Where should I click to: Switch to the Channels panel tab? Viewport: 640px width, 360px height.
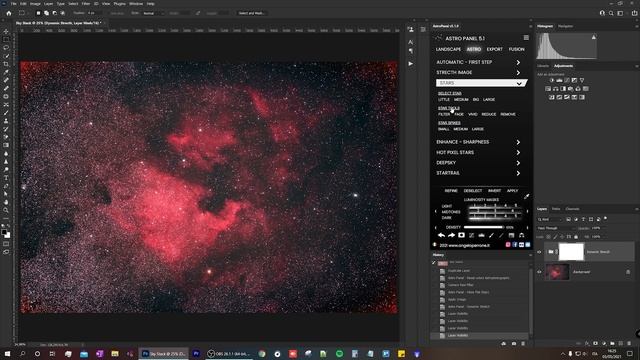[x=572, y=209]
